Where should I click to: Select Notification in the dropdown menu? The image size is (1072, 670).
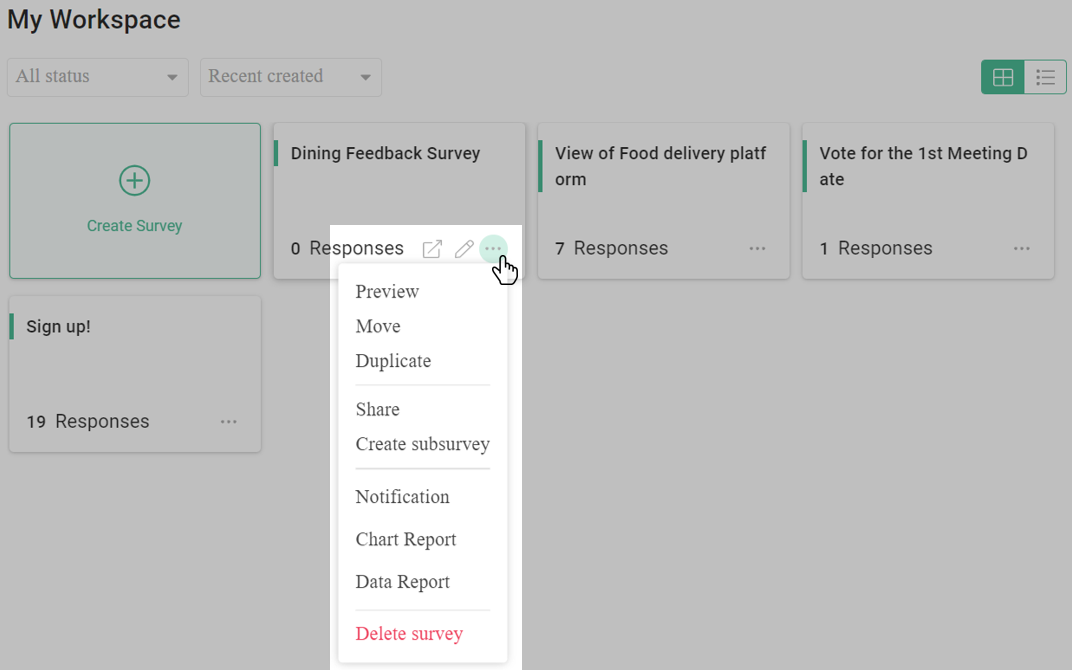click(402, 496)
